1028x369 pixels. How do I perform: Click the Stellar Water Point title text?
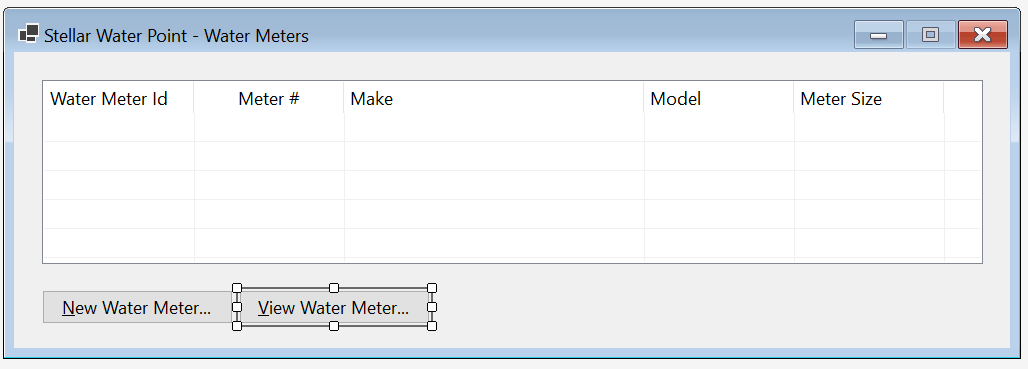(x=176, y=35)
